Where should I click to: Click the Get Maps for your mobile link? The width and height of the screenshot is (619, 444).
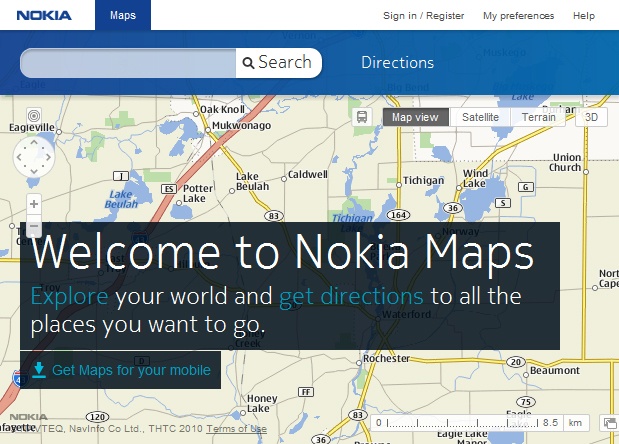coord(131,370)
